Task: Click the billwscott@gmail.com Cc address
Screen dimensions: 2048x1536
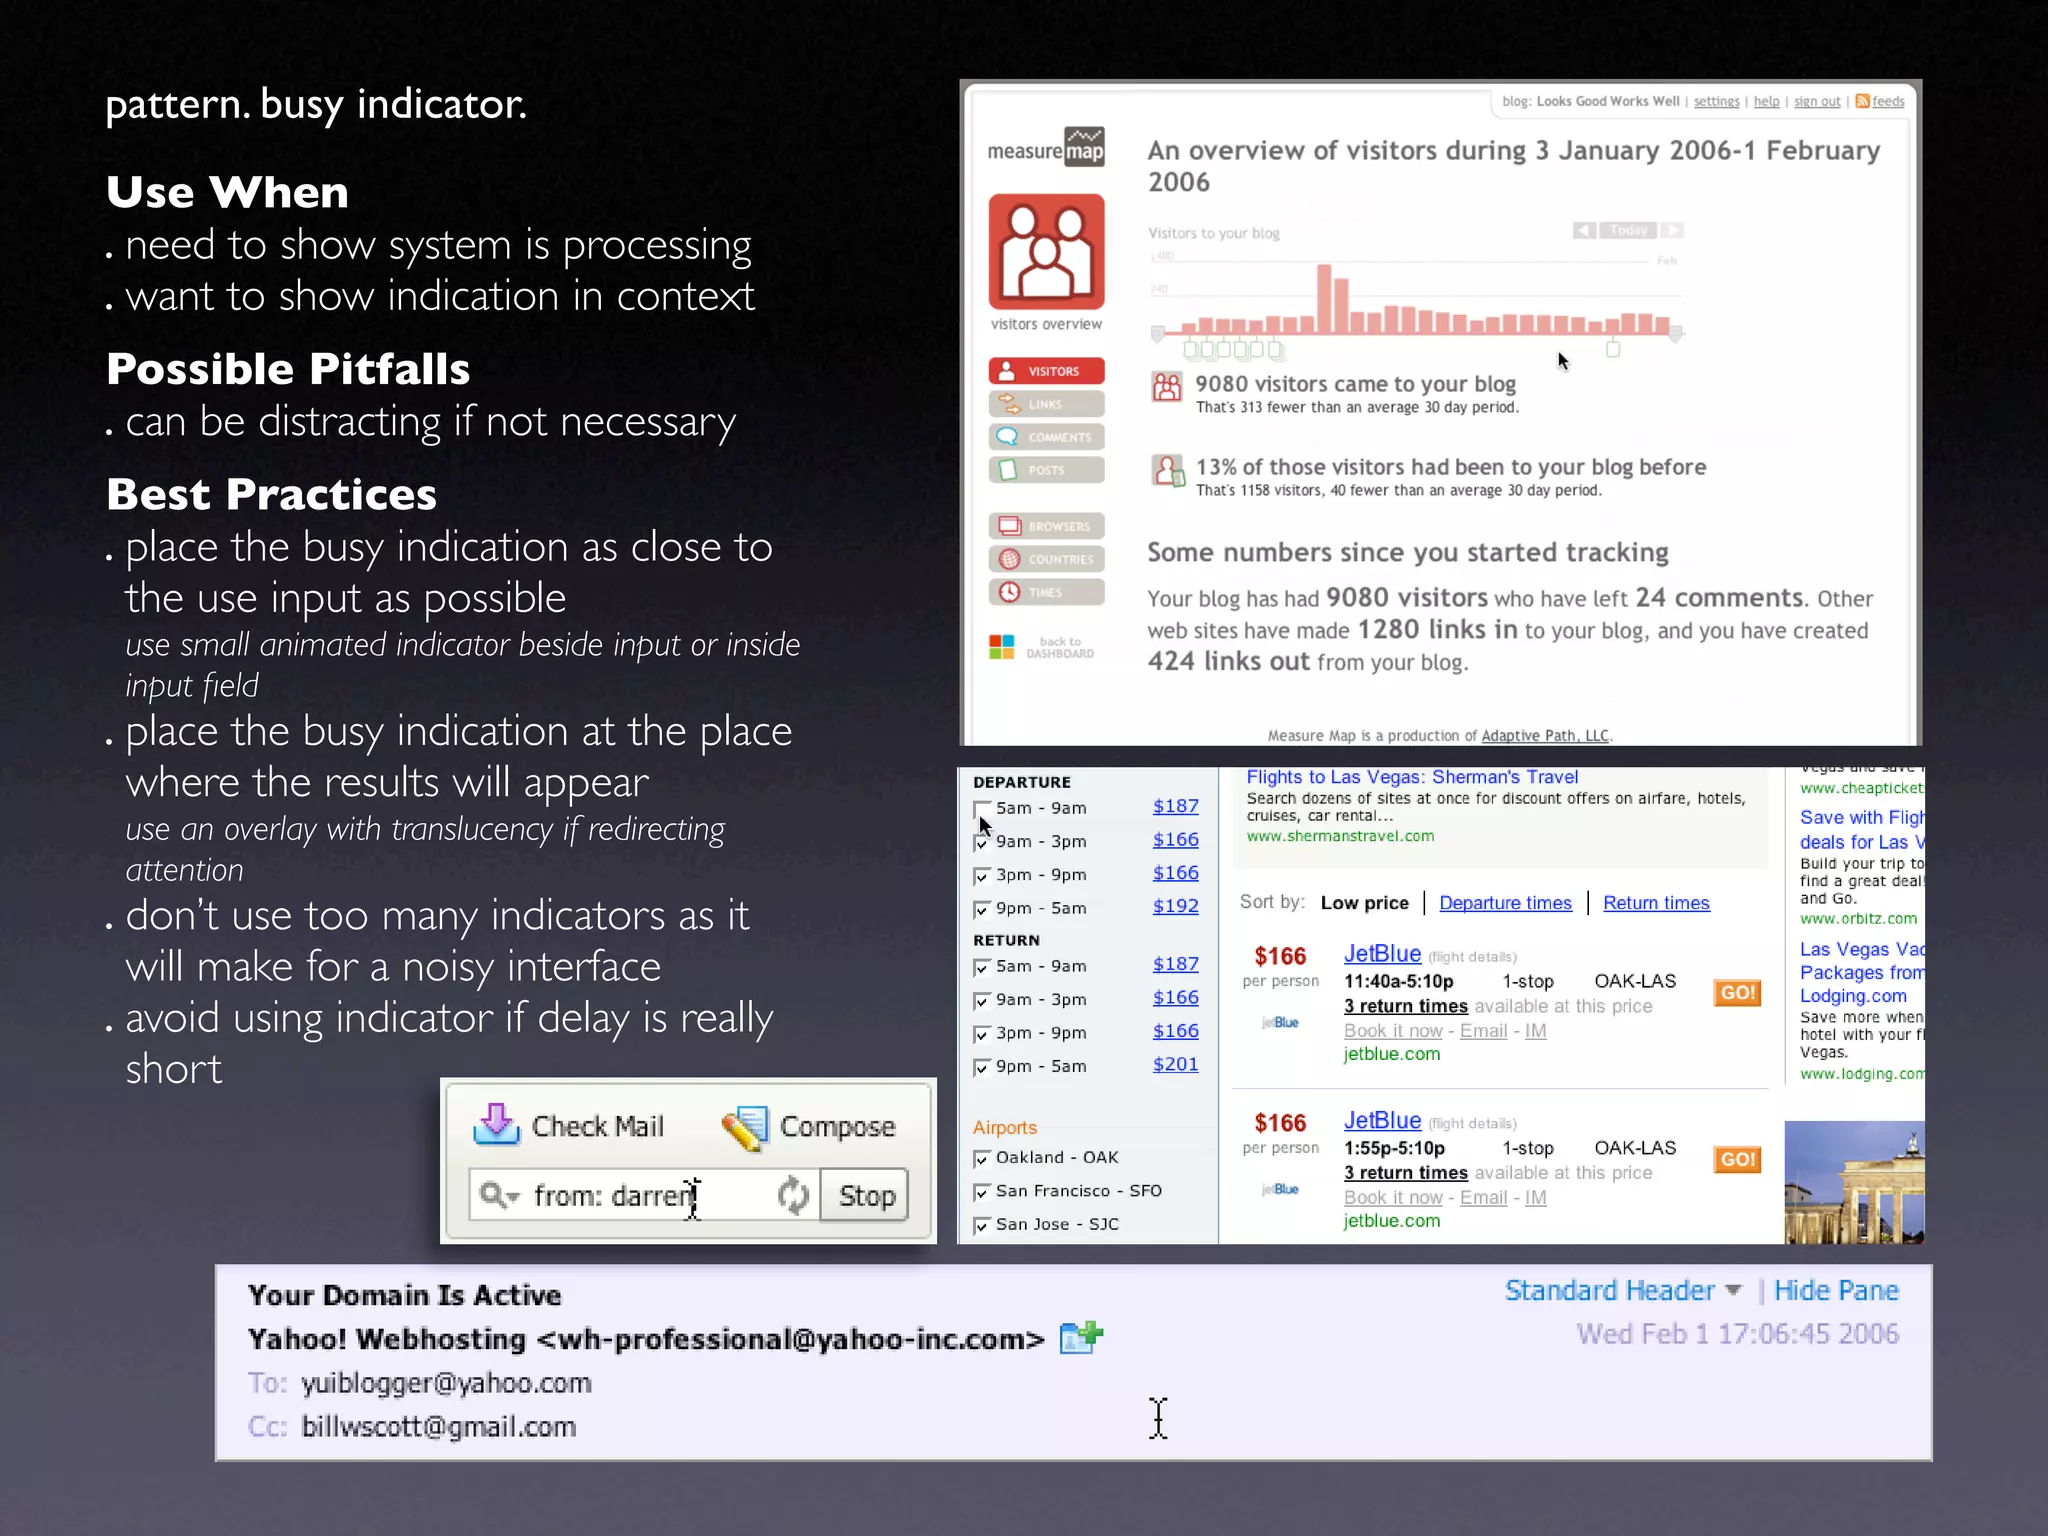Action: pyautogui.click(x=439, y=1427)
